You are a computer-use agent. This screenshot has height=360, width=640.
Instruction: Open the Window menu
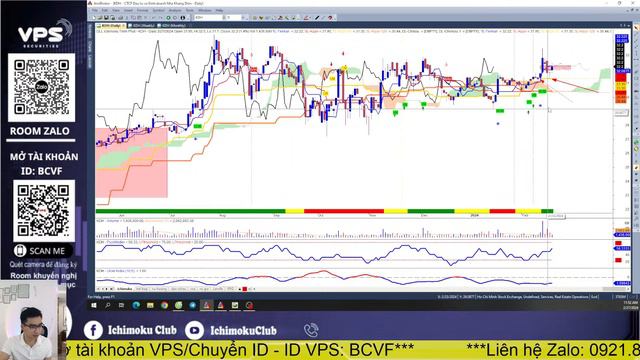(205, 10)
